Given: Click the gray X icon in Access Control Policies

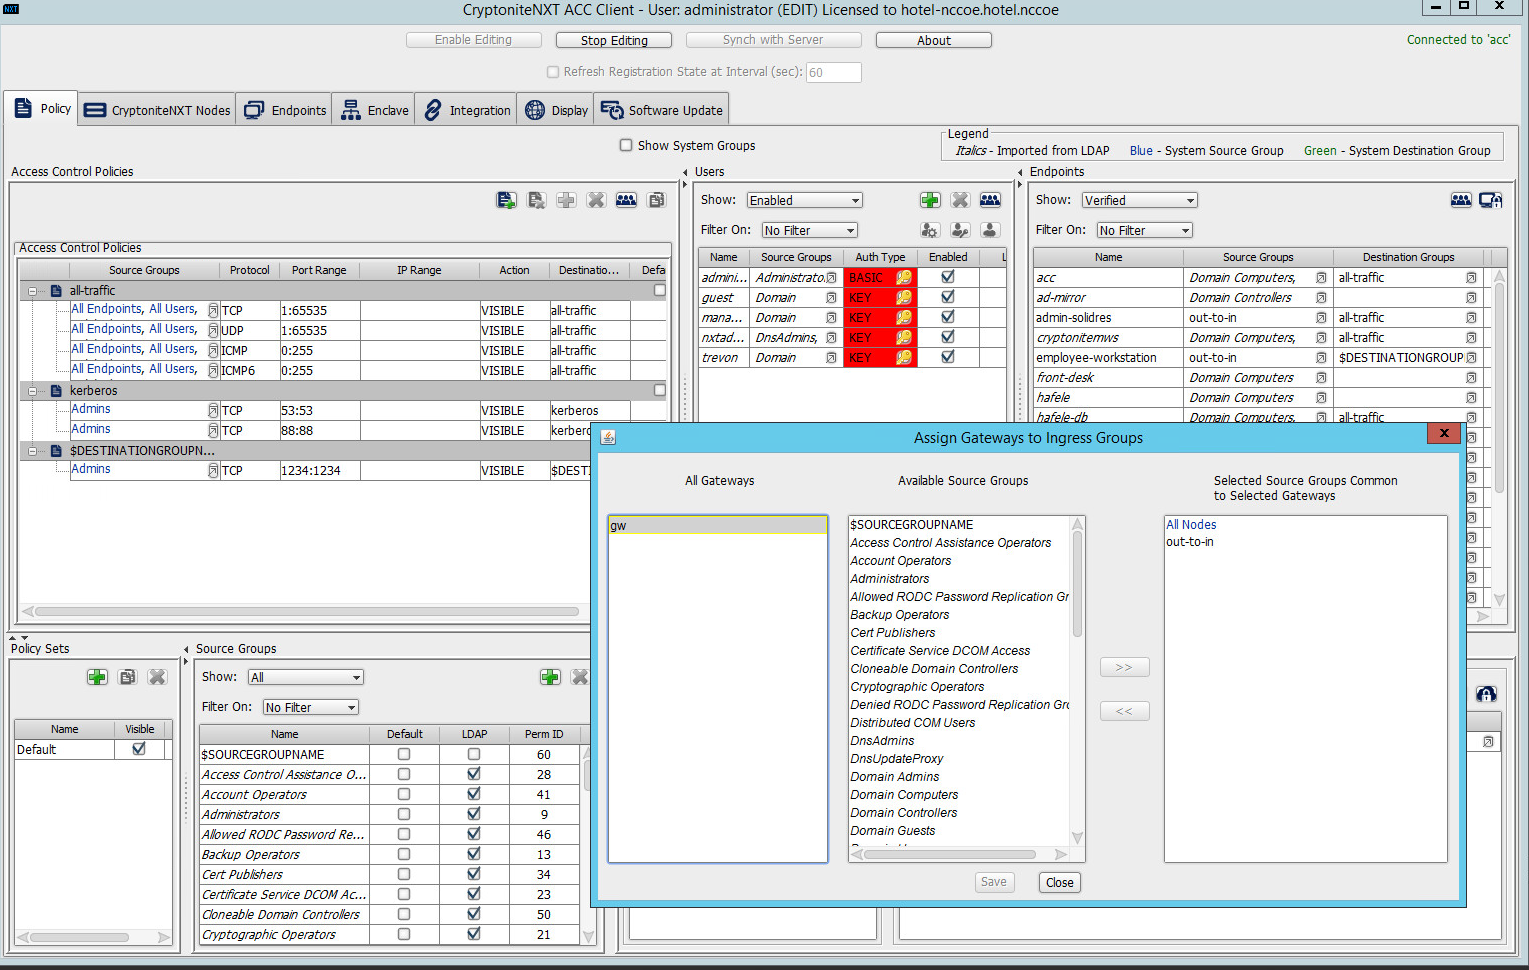Looking at the screenshot, I should tap(596, 200).
